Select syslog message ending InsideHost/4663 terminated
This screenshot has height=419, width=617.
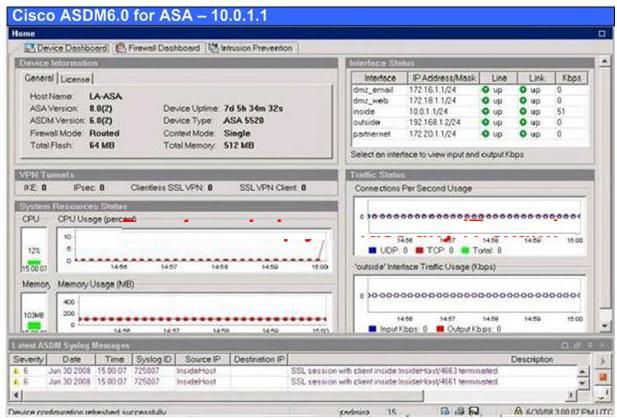[395, 371]
